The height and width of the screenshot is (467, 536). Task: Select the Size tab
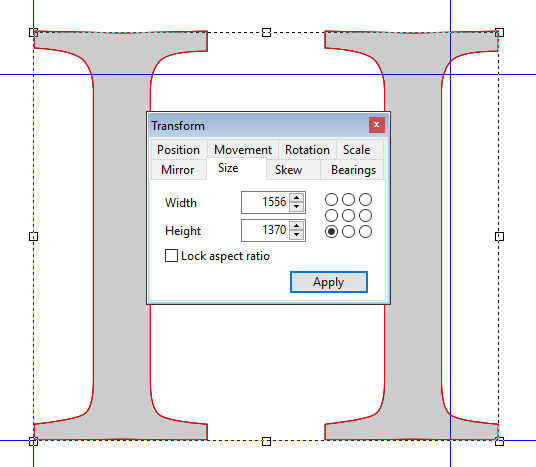[x=236, y=168]
